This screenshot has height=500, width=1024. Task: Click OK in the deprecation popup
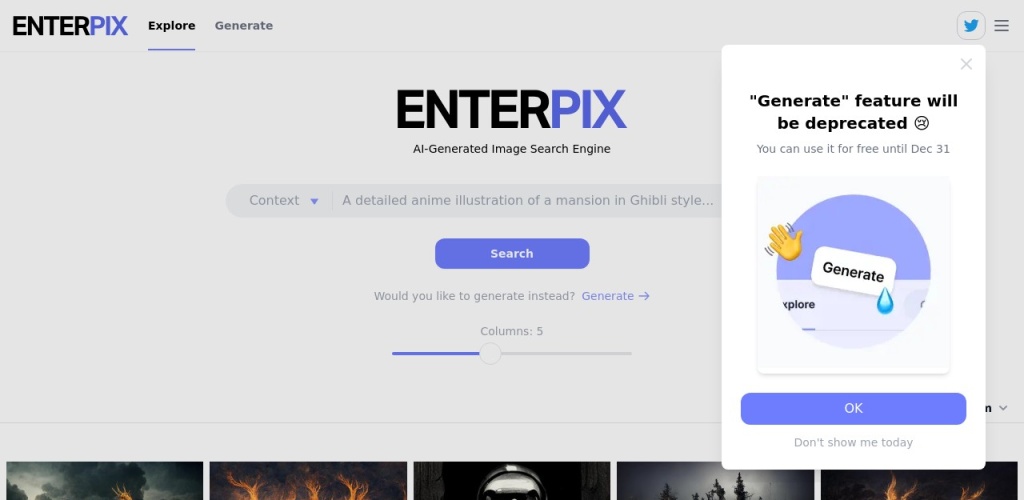(x=853, y=408)
